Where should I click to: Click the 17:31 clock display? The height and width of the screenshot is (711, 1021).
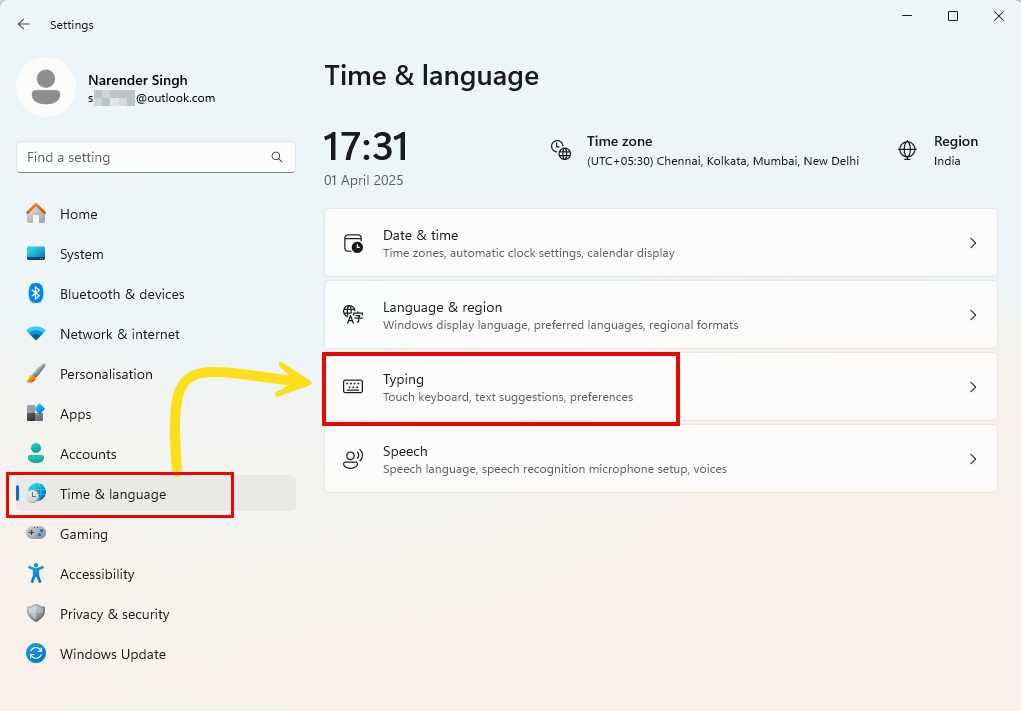coord(365,146)
